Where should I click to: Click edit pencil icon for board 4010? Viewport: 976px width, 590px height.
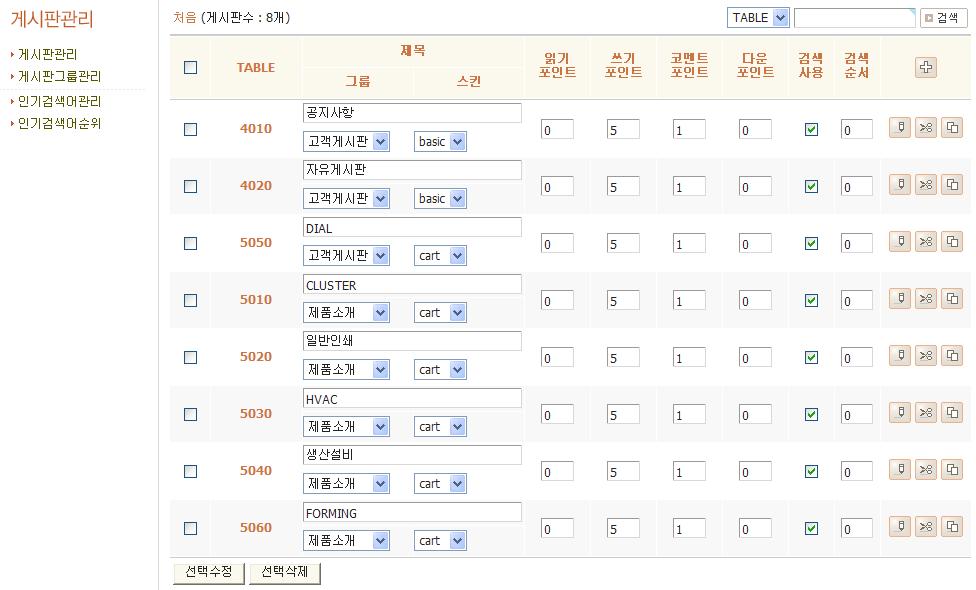900,128
